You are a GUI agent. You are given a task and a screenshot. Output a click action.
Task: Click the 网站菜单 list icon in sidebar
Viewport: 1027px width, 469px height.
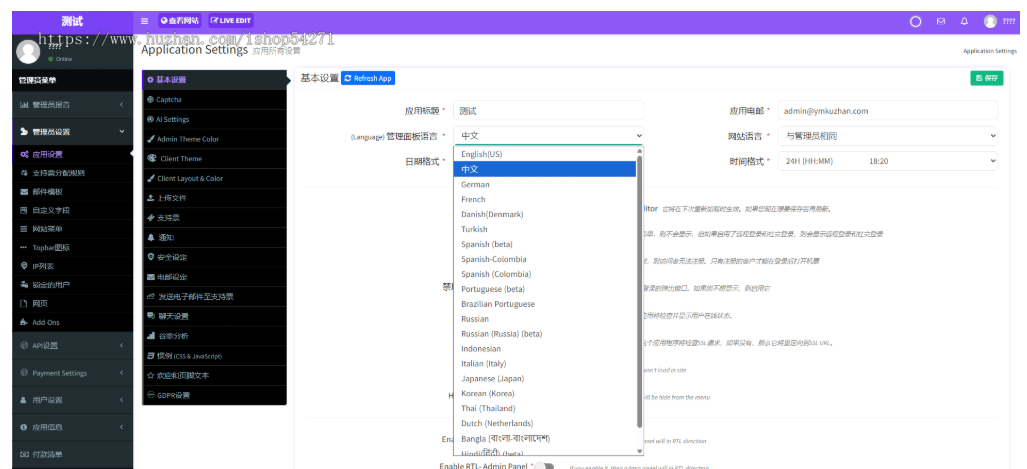(x=24, y=229)
